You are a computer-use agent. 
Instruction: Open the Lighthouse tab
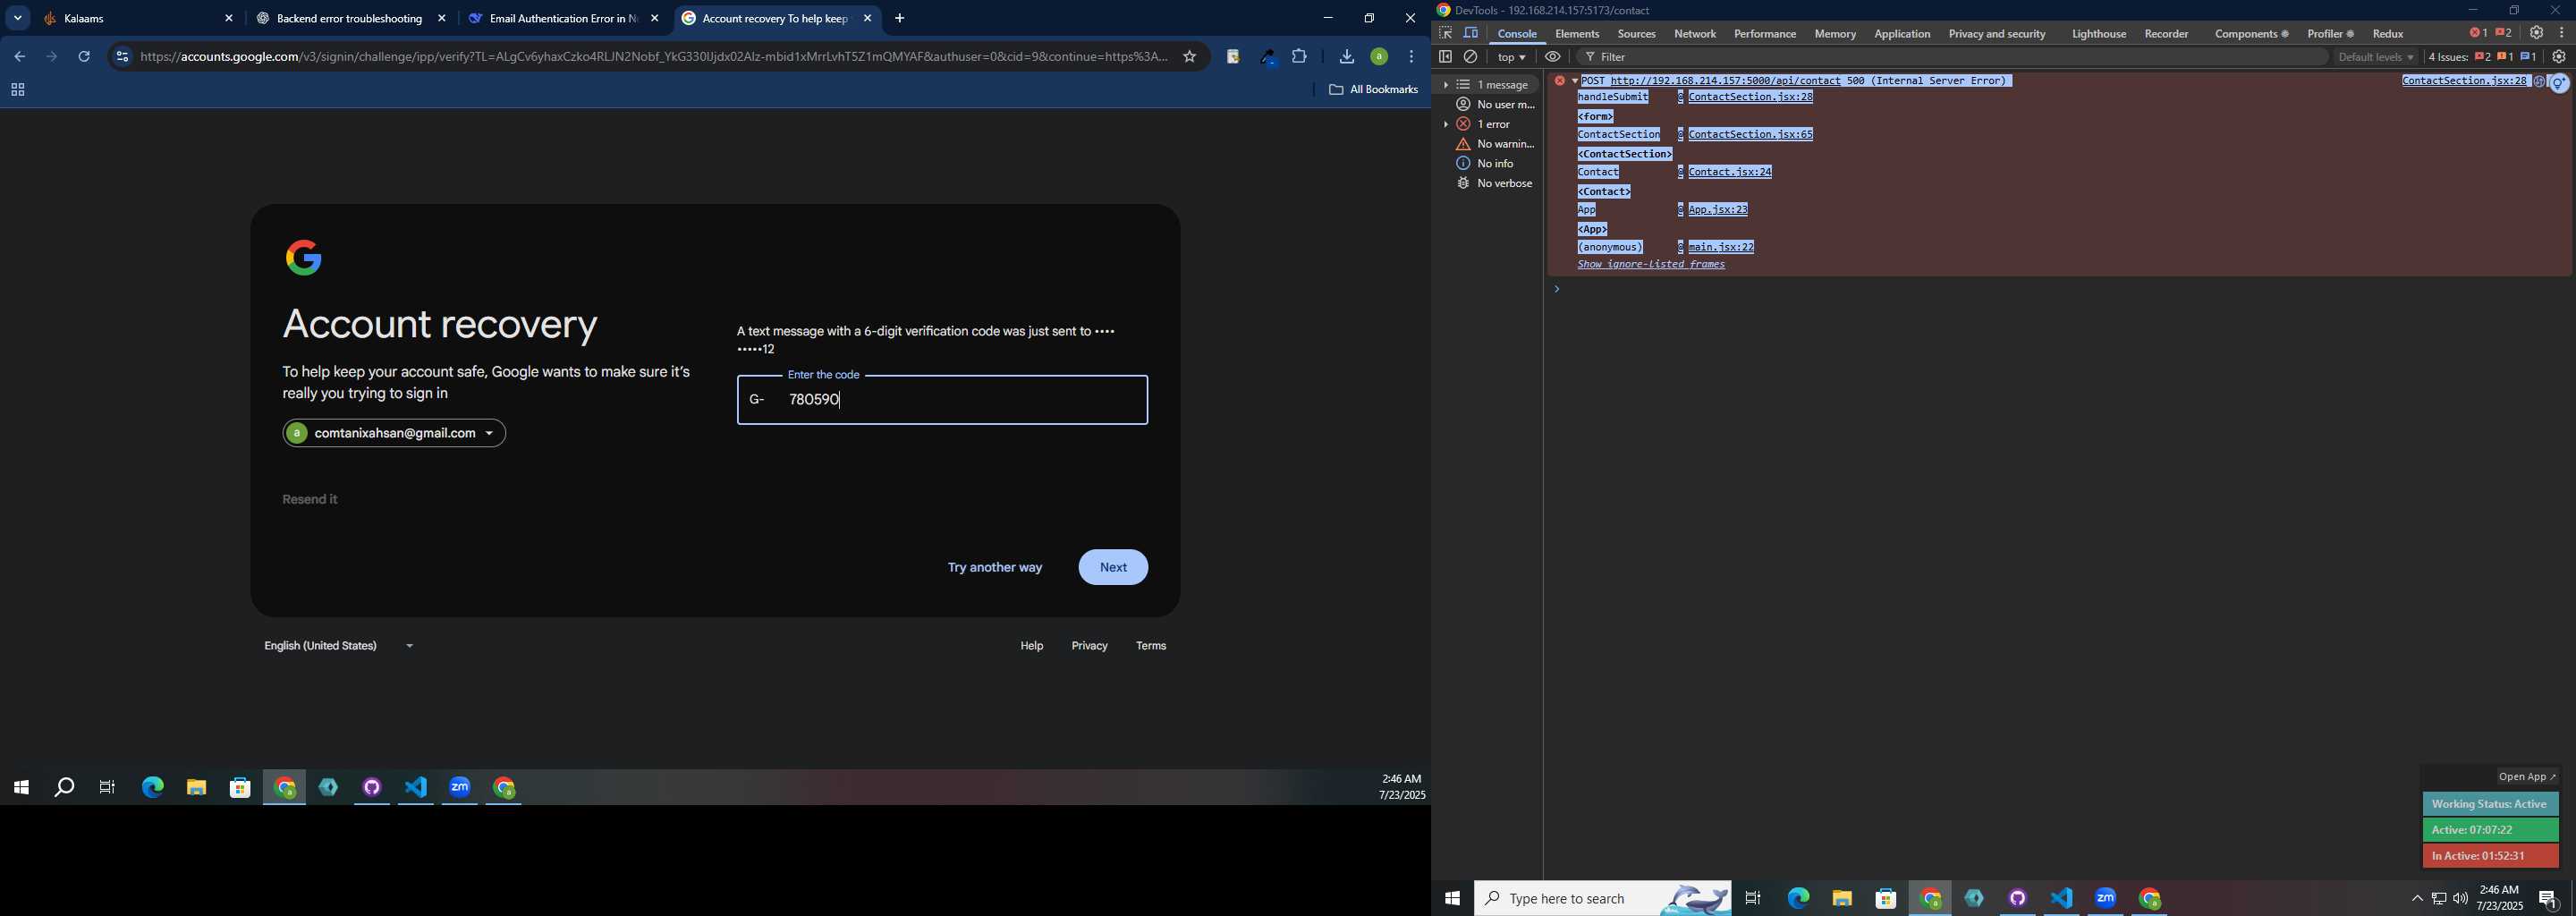(2098, 34)
